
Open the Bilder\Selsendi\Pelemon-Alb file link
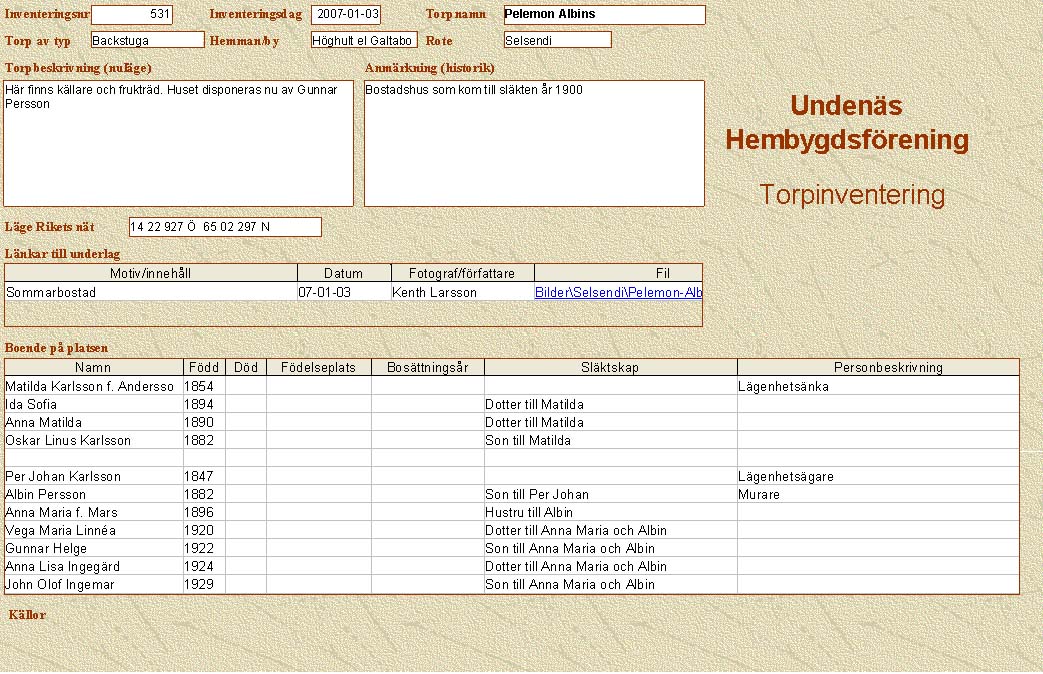pyautogui.click(x=617, y=292)
